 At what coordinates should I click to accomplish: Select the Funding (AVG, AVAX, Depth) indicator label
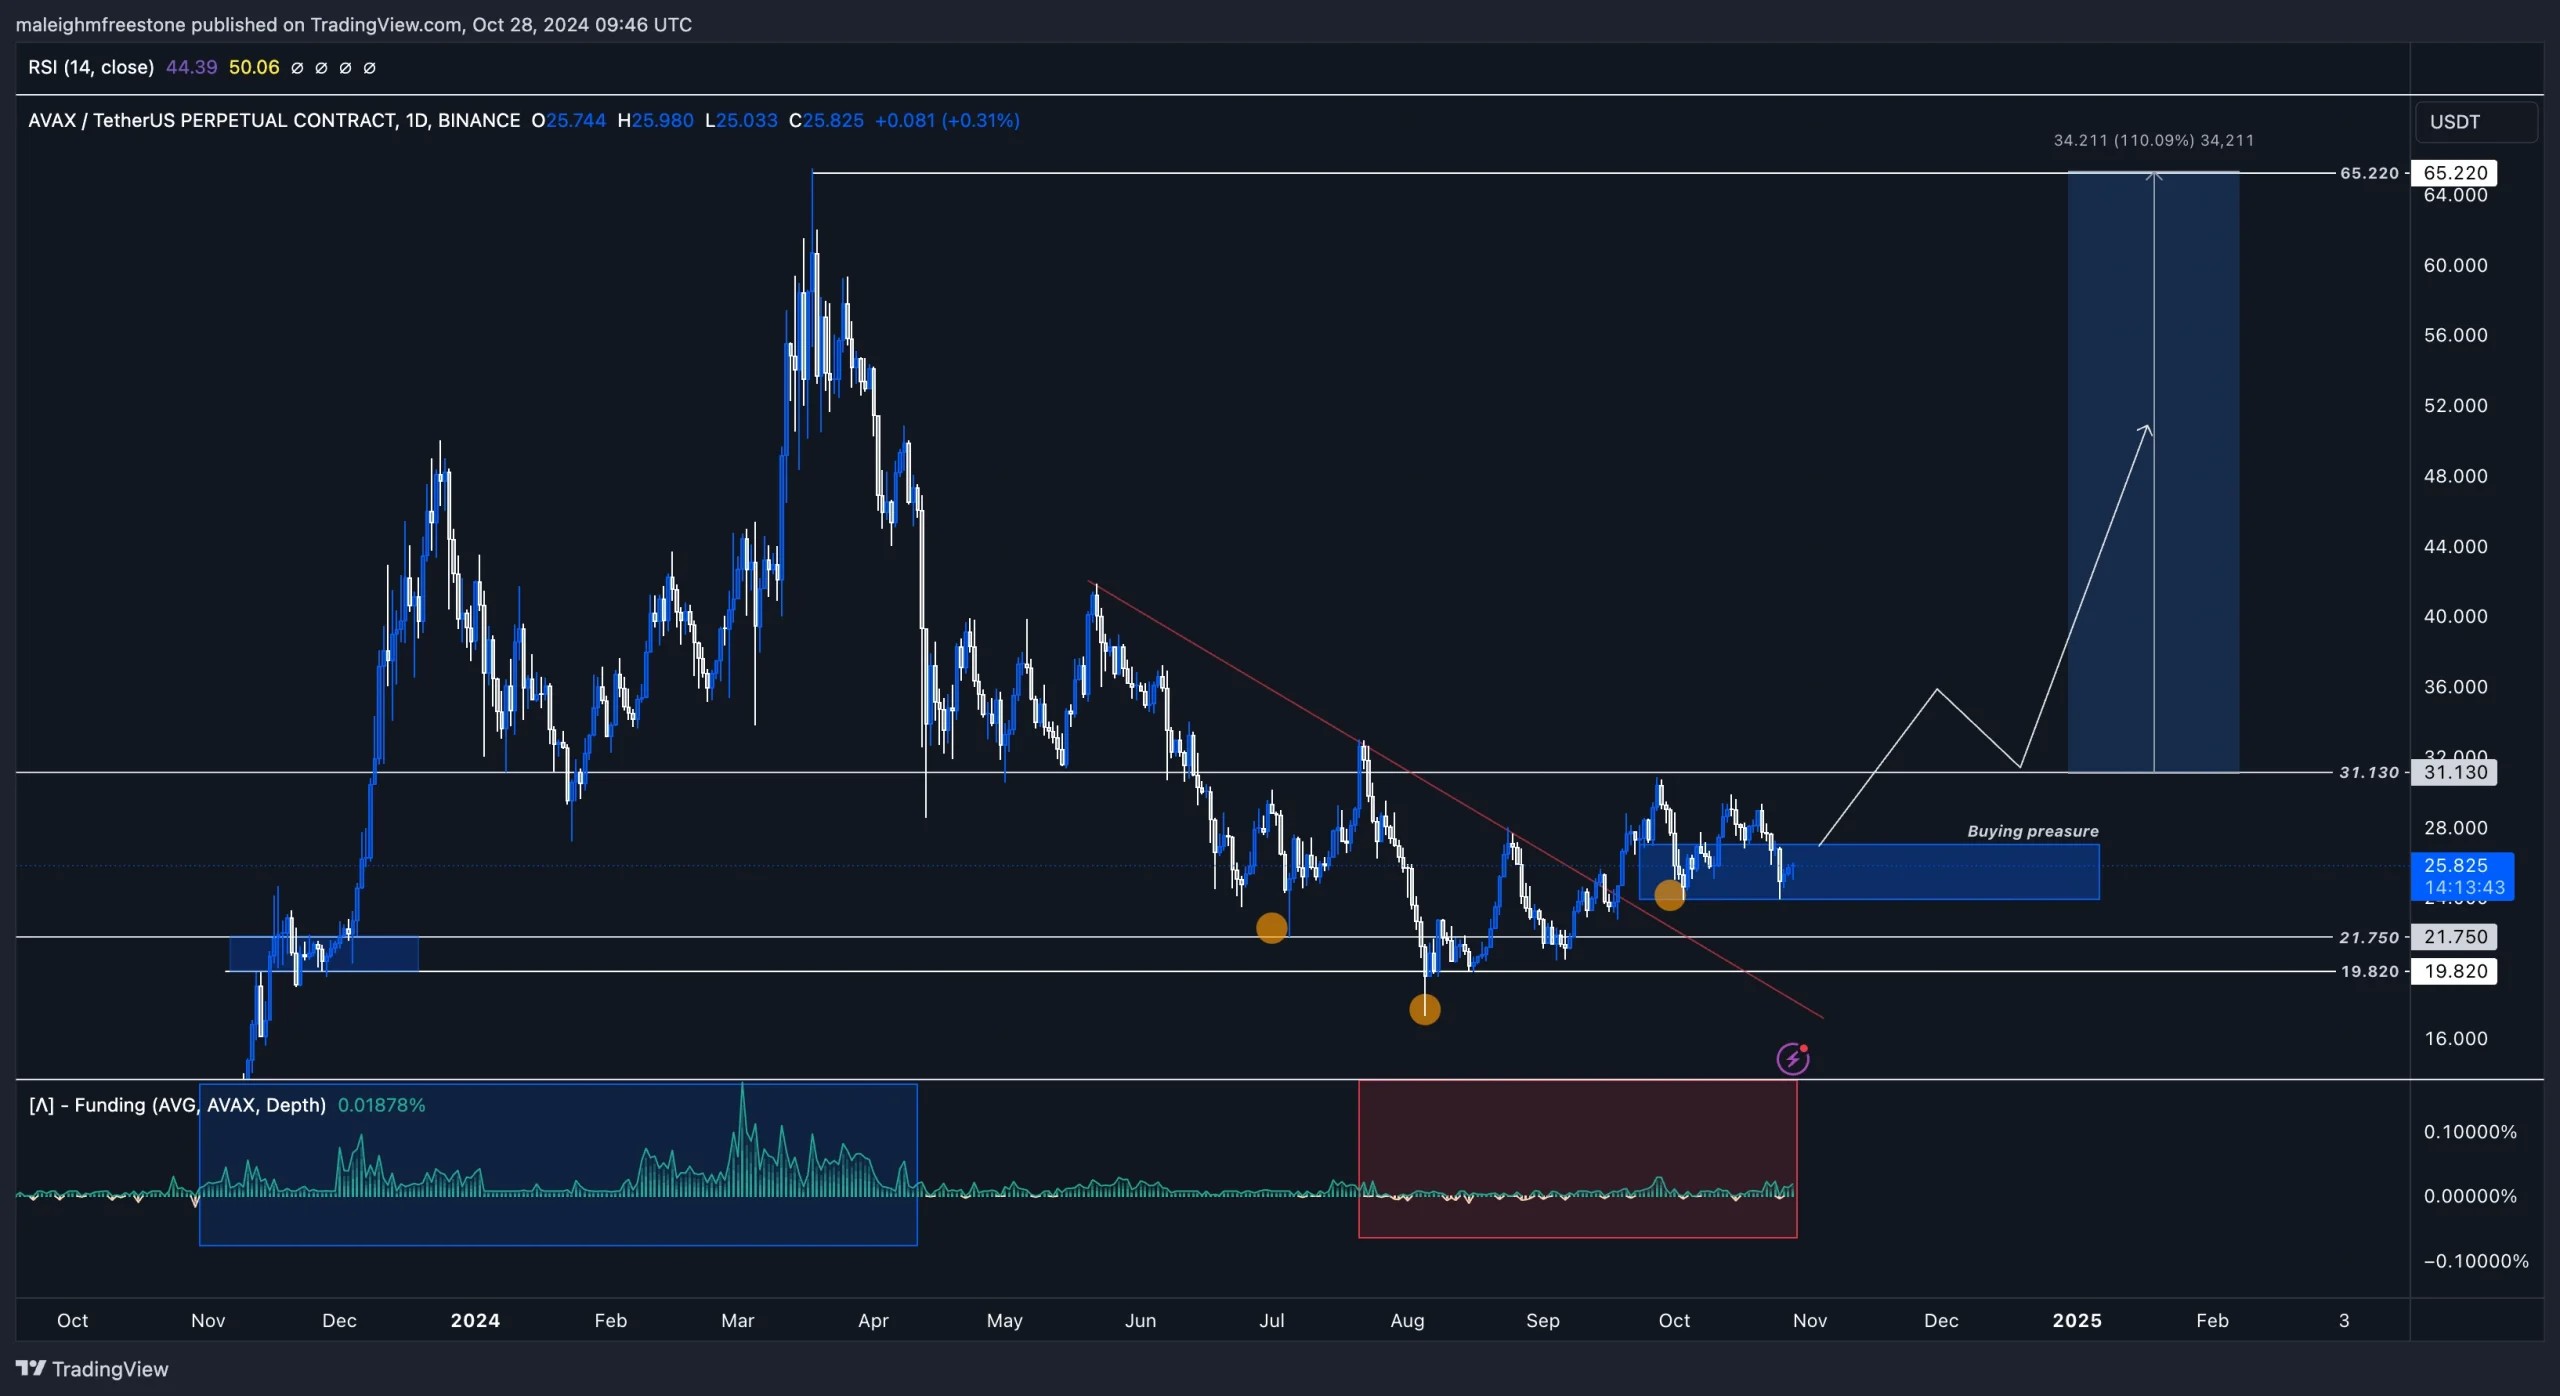coord(176,1105)
